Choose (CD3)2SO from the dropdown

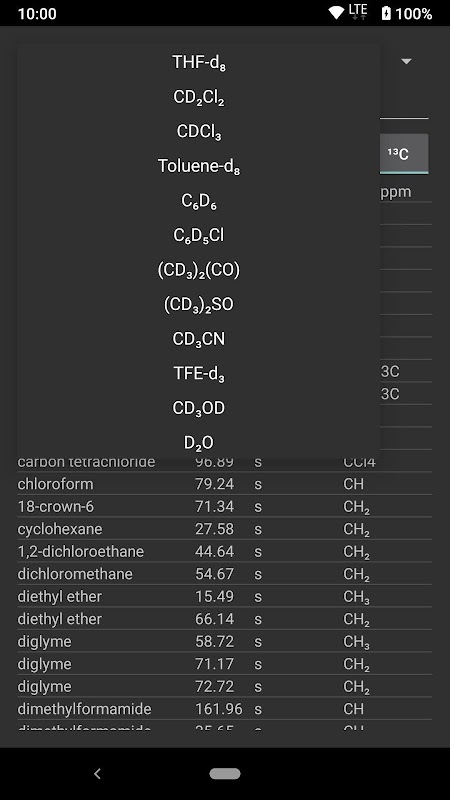point(199,305)
